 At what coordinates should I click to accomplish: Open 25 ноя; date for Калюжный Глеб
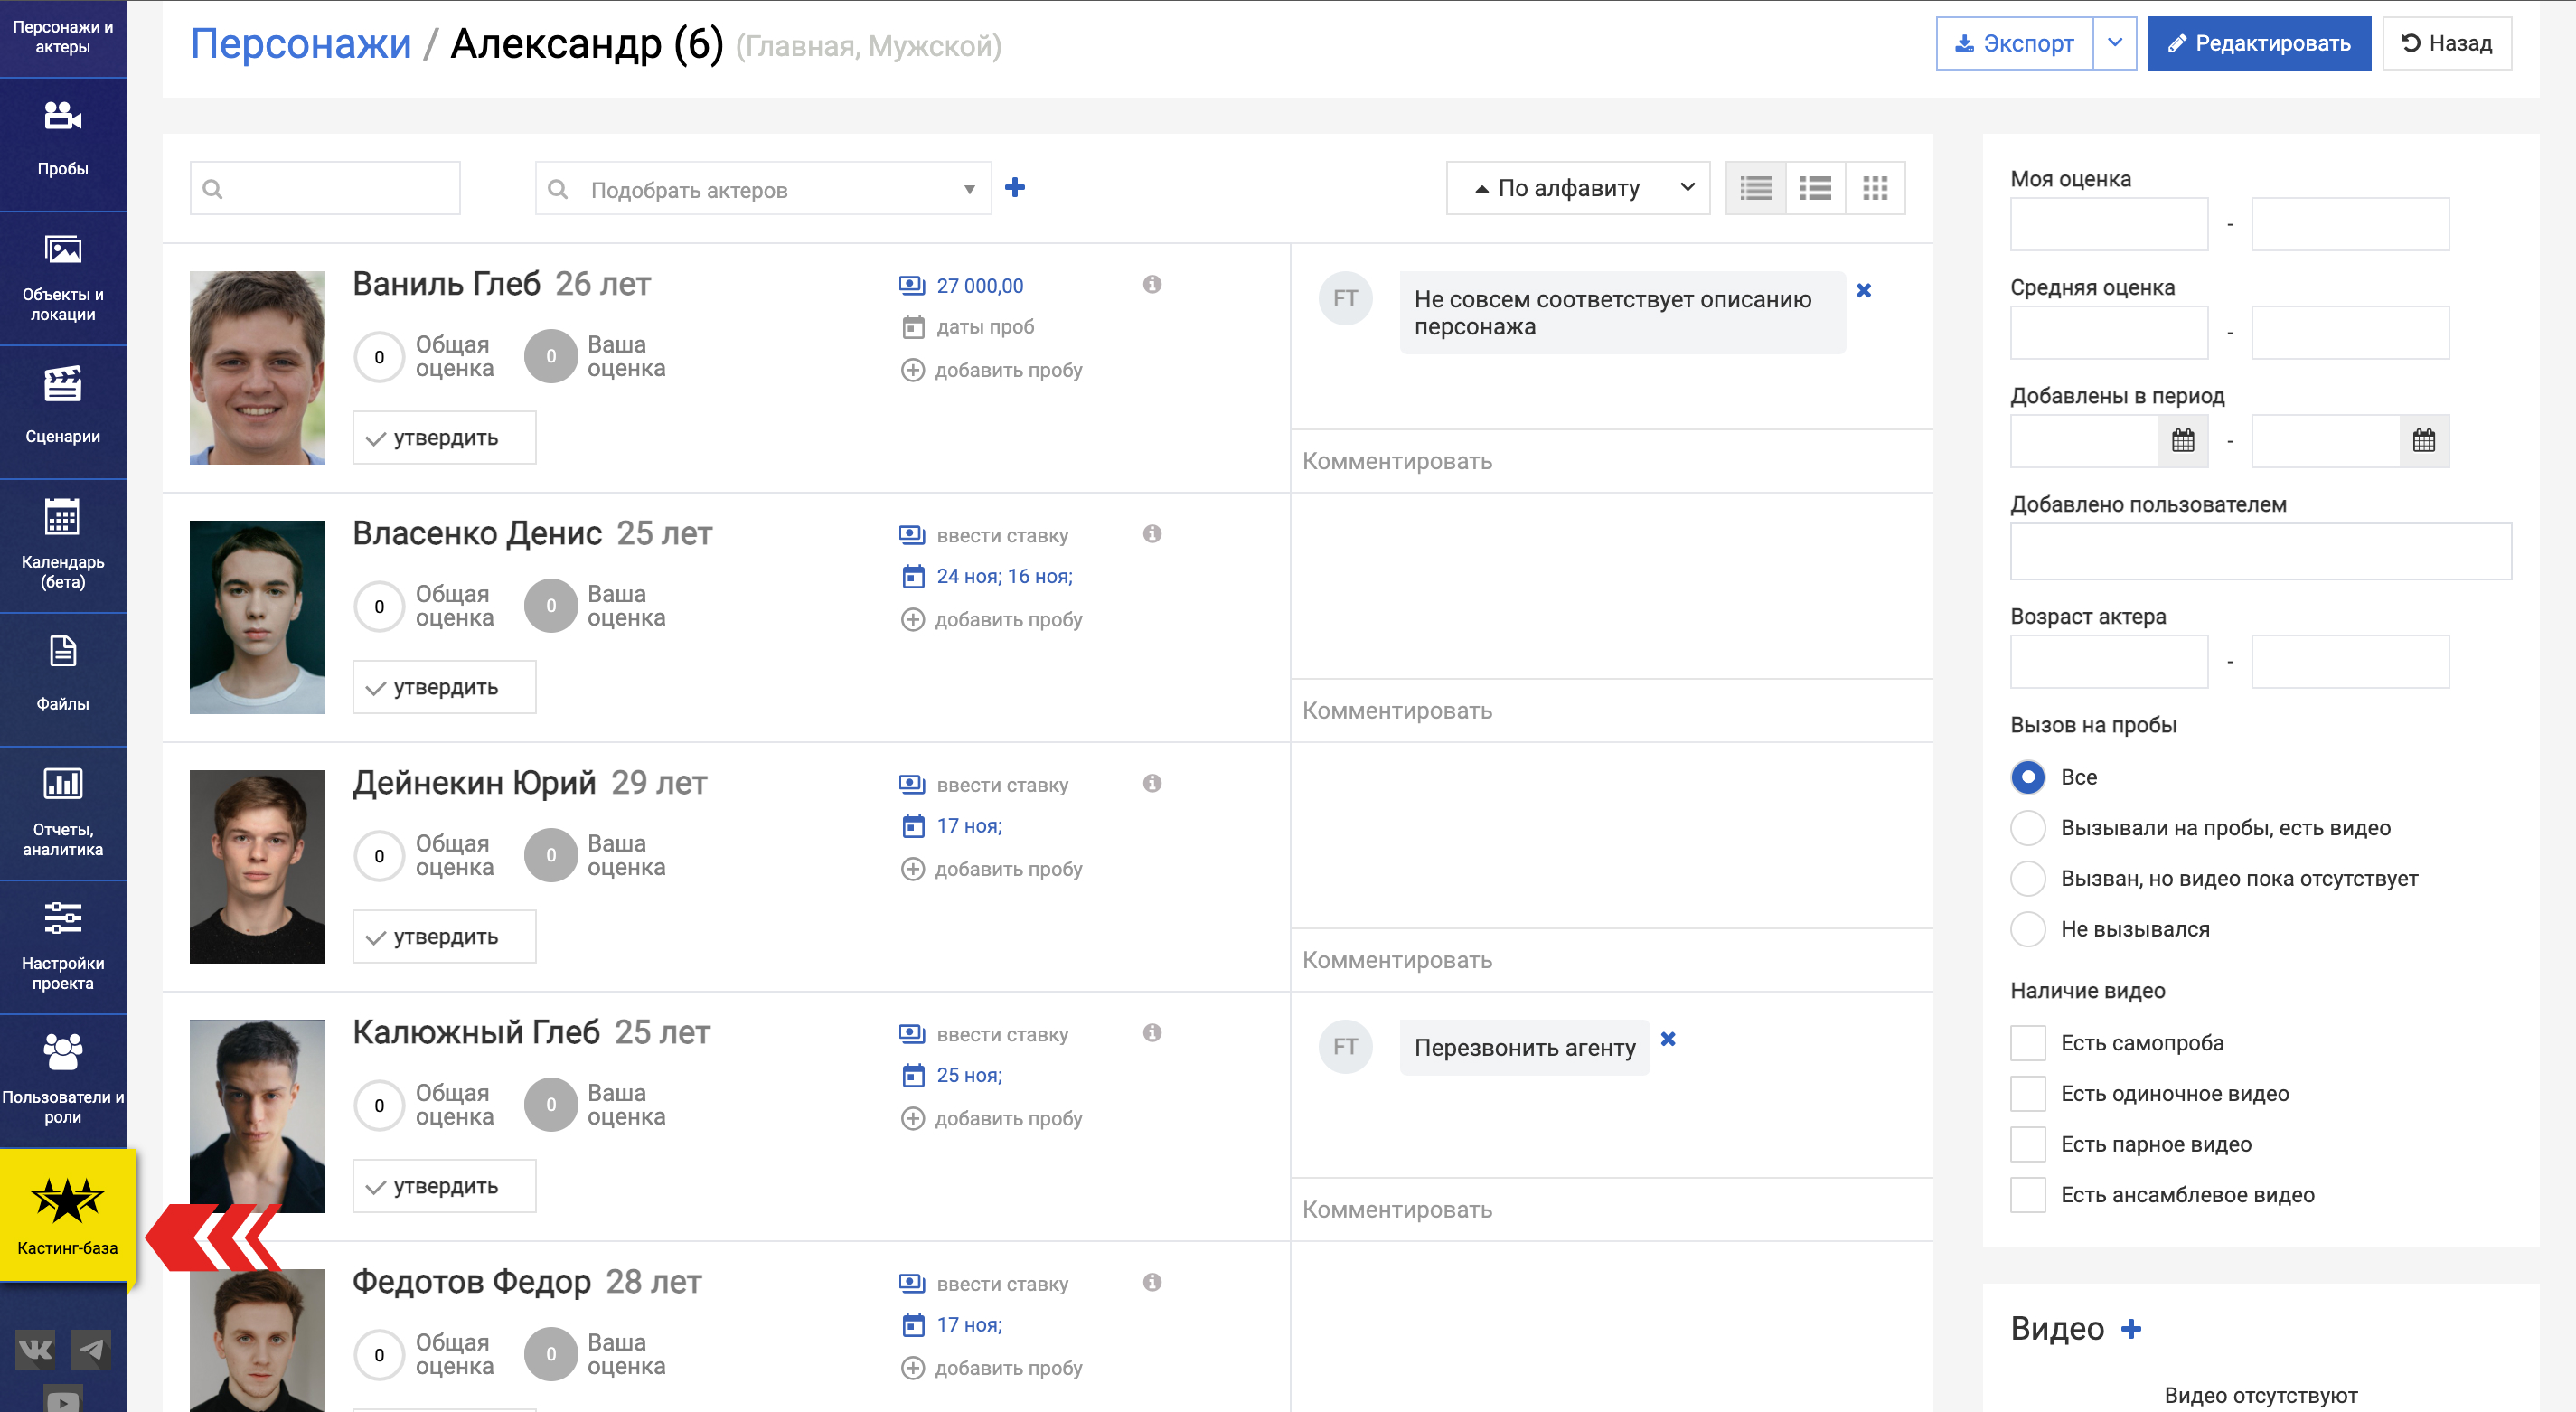pyautogui.click(x=969, y=1075)
